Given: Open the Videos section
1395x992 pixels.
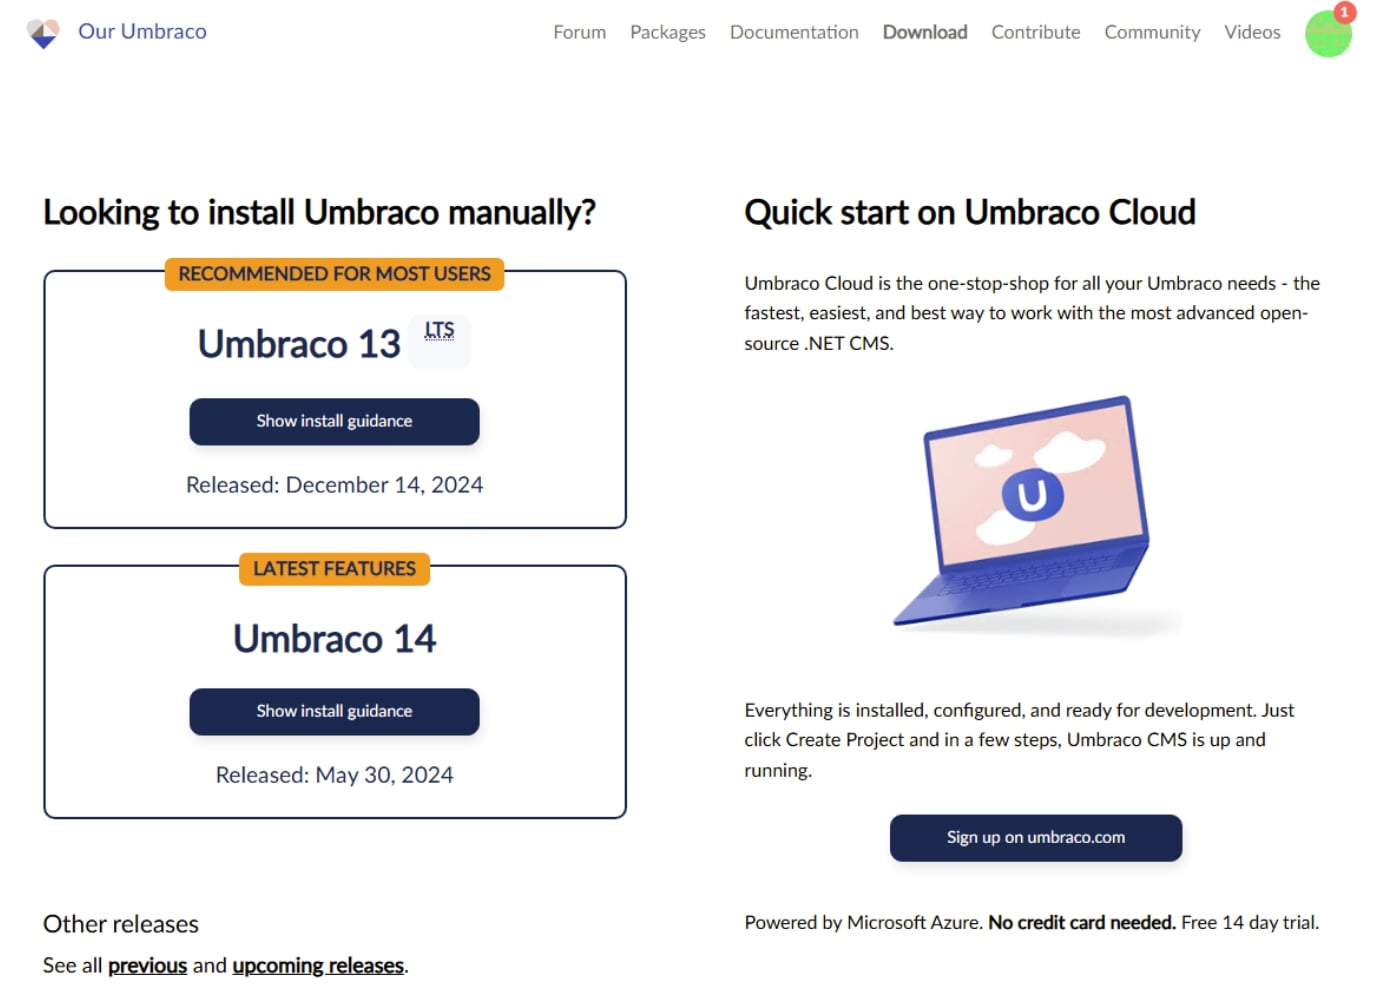Looking at the screenshot, I should pyautogui.click(x=1251, y=32).
